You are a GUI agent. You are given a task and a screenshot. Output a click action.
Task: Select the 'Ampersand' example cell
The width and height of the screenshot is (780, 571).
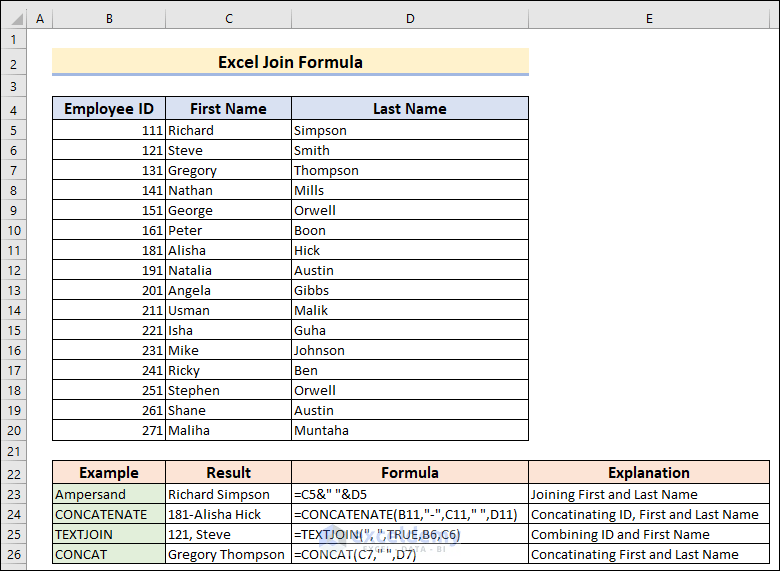pyautogui.click(x=109, y=494)
